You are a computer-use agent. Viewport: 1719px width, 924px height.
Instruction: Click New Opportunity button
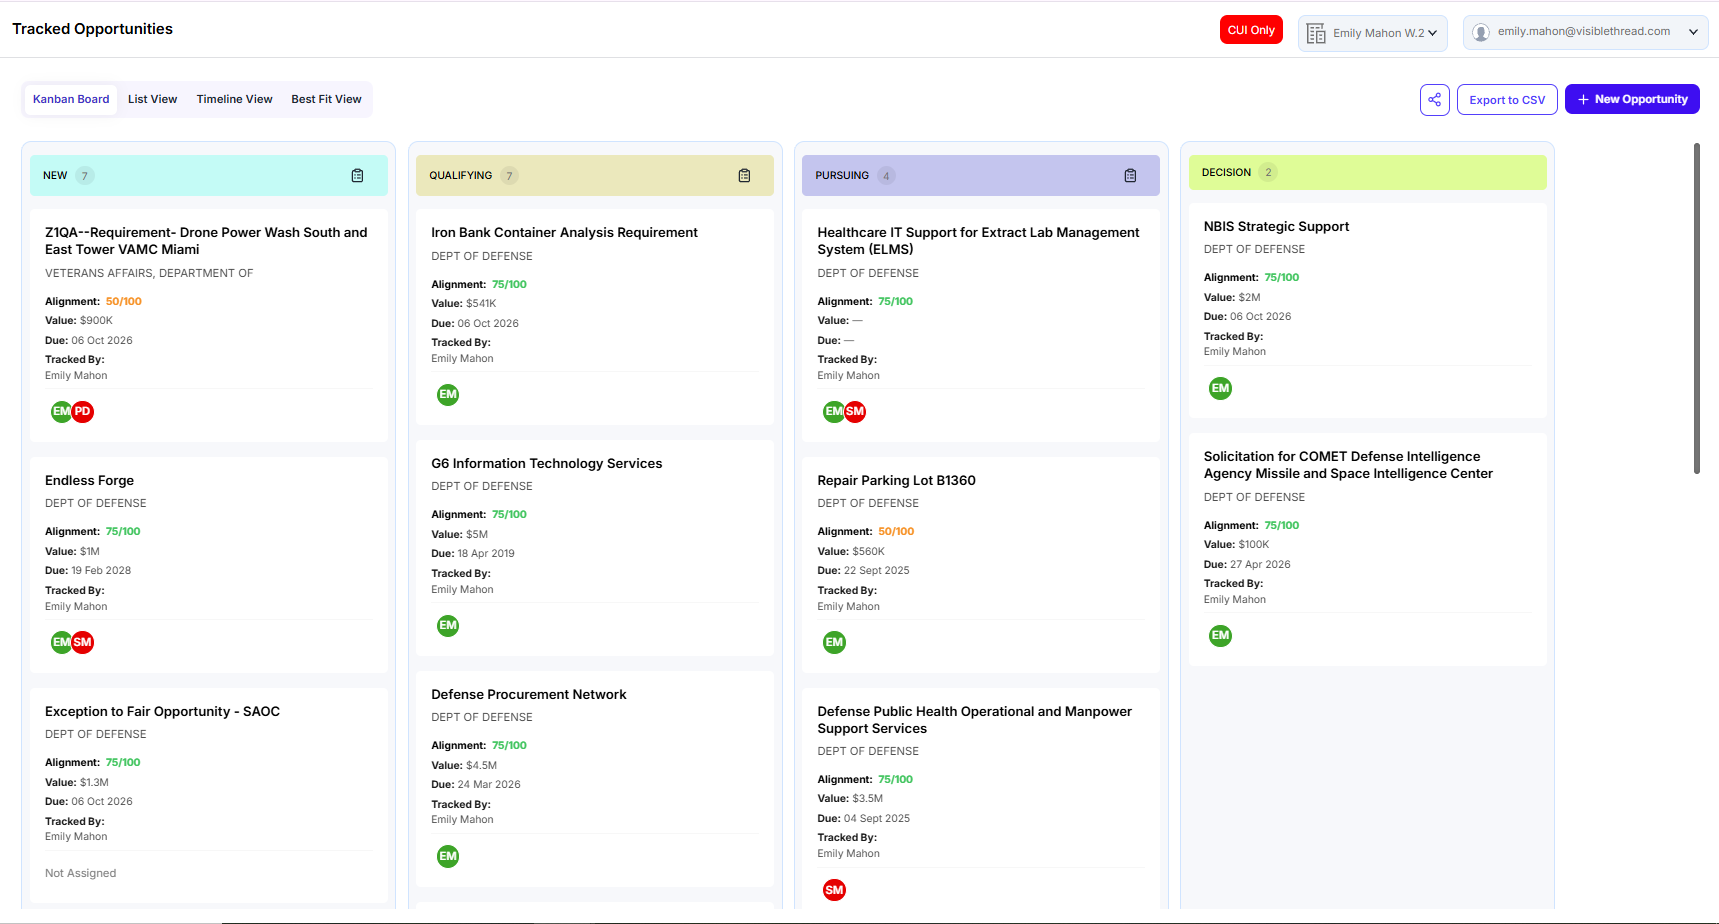click(x=1632, y=100)
